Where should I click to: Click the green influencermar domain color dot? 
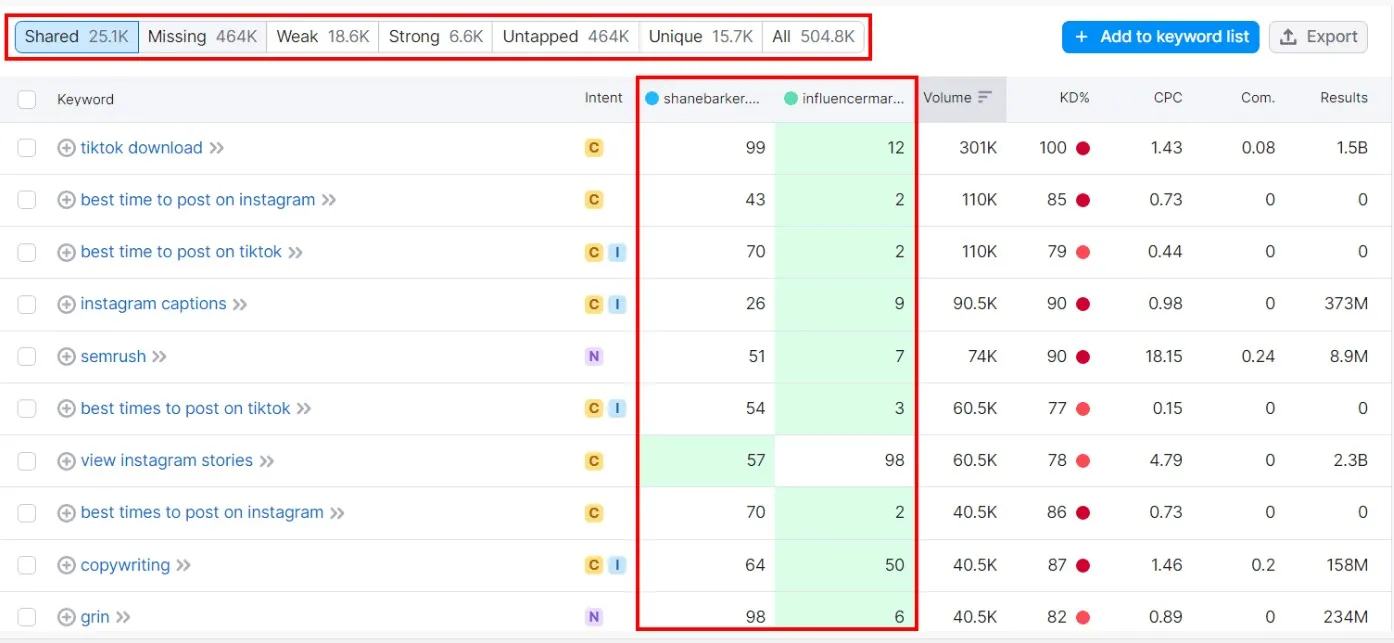[x=791, y=99]
